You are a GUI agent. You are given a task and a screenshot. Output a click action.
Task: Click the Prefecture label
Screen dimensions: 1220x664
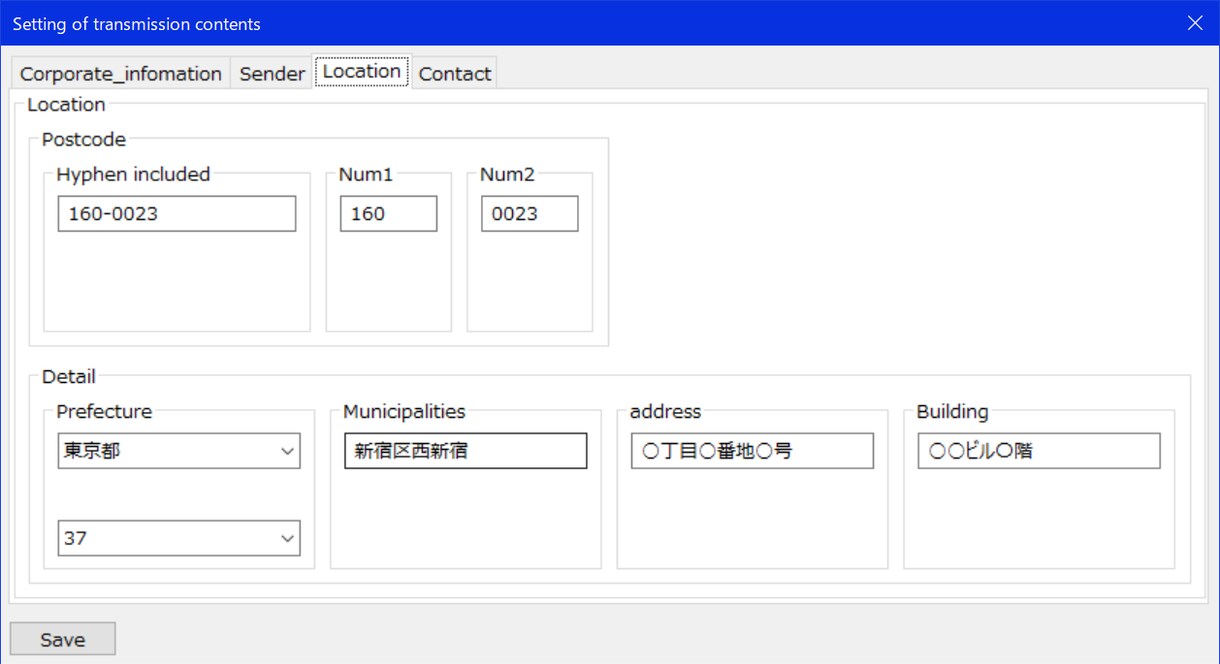(104, 411)
